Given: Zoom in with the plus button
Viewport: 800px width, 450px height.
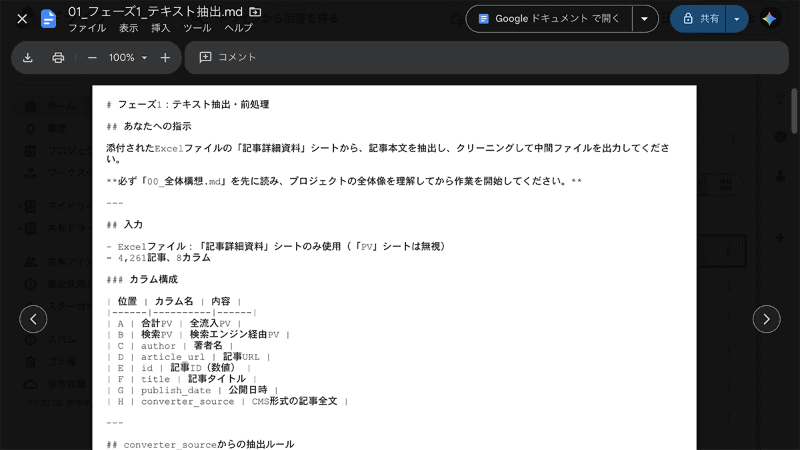Looking at the screenshot, I should click(165, 58).
